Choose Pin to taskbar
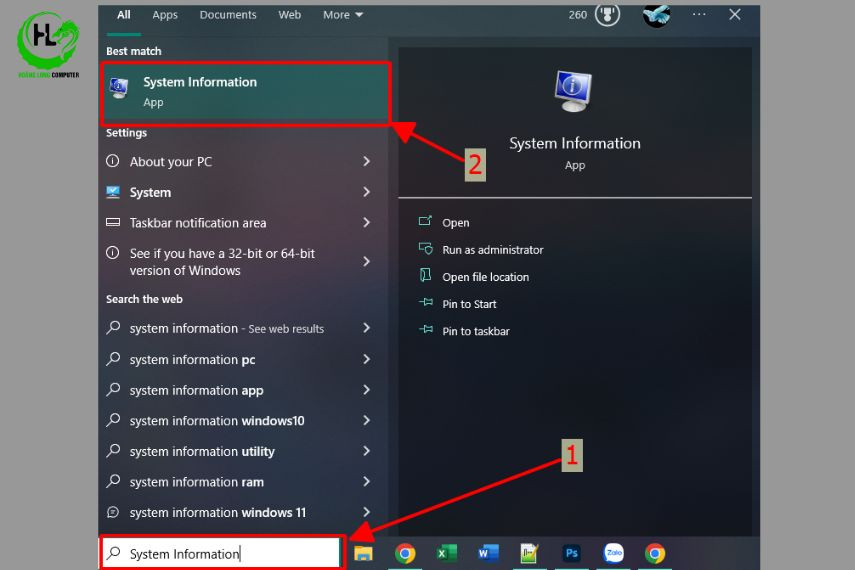The width and height of the screenshot is (855, 570). 475,331
